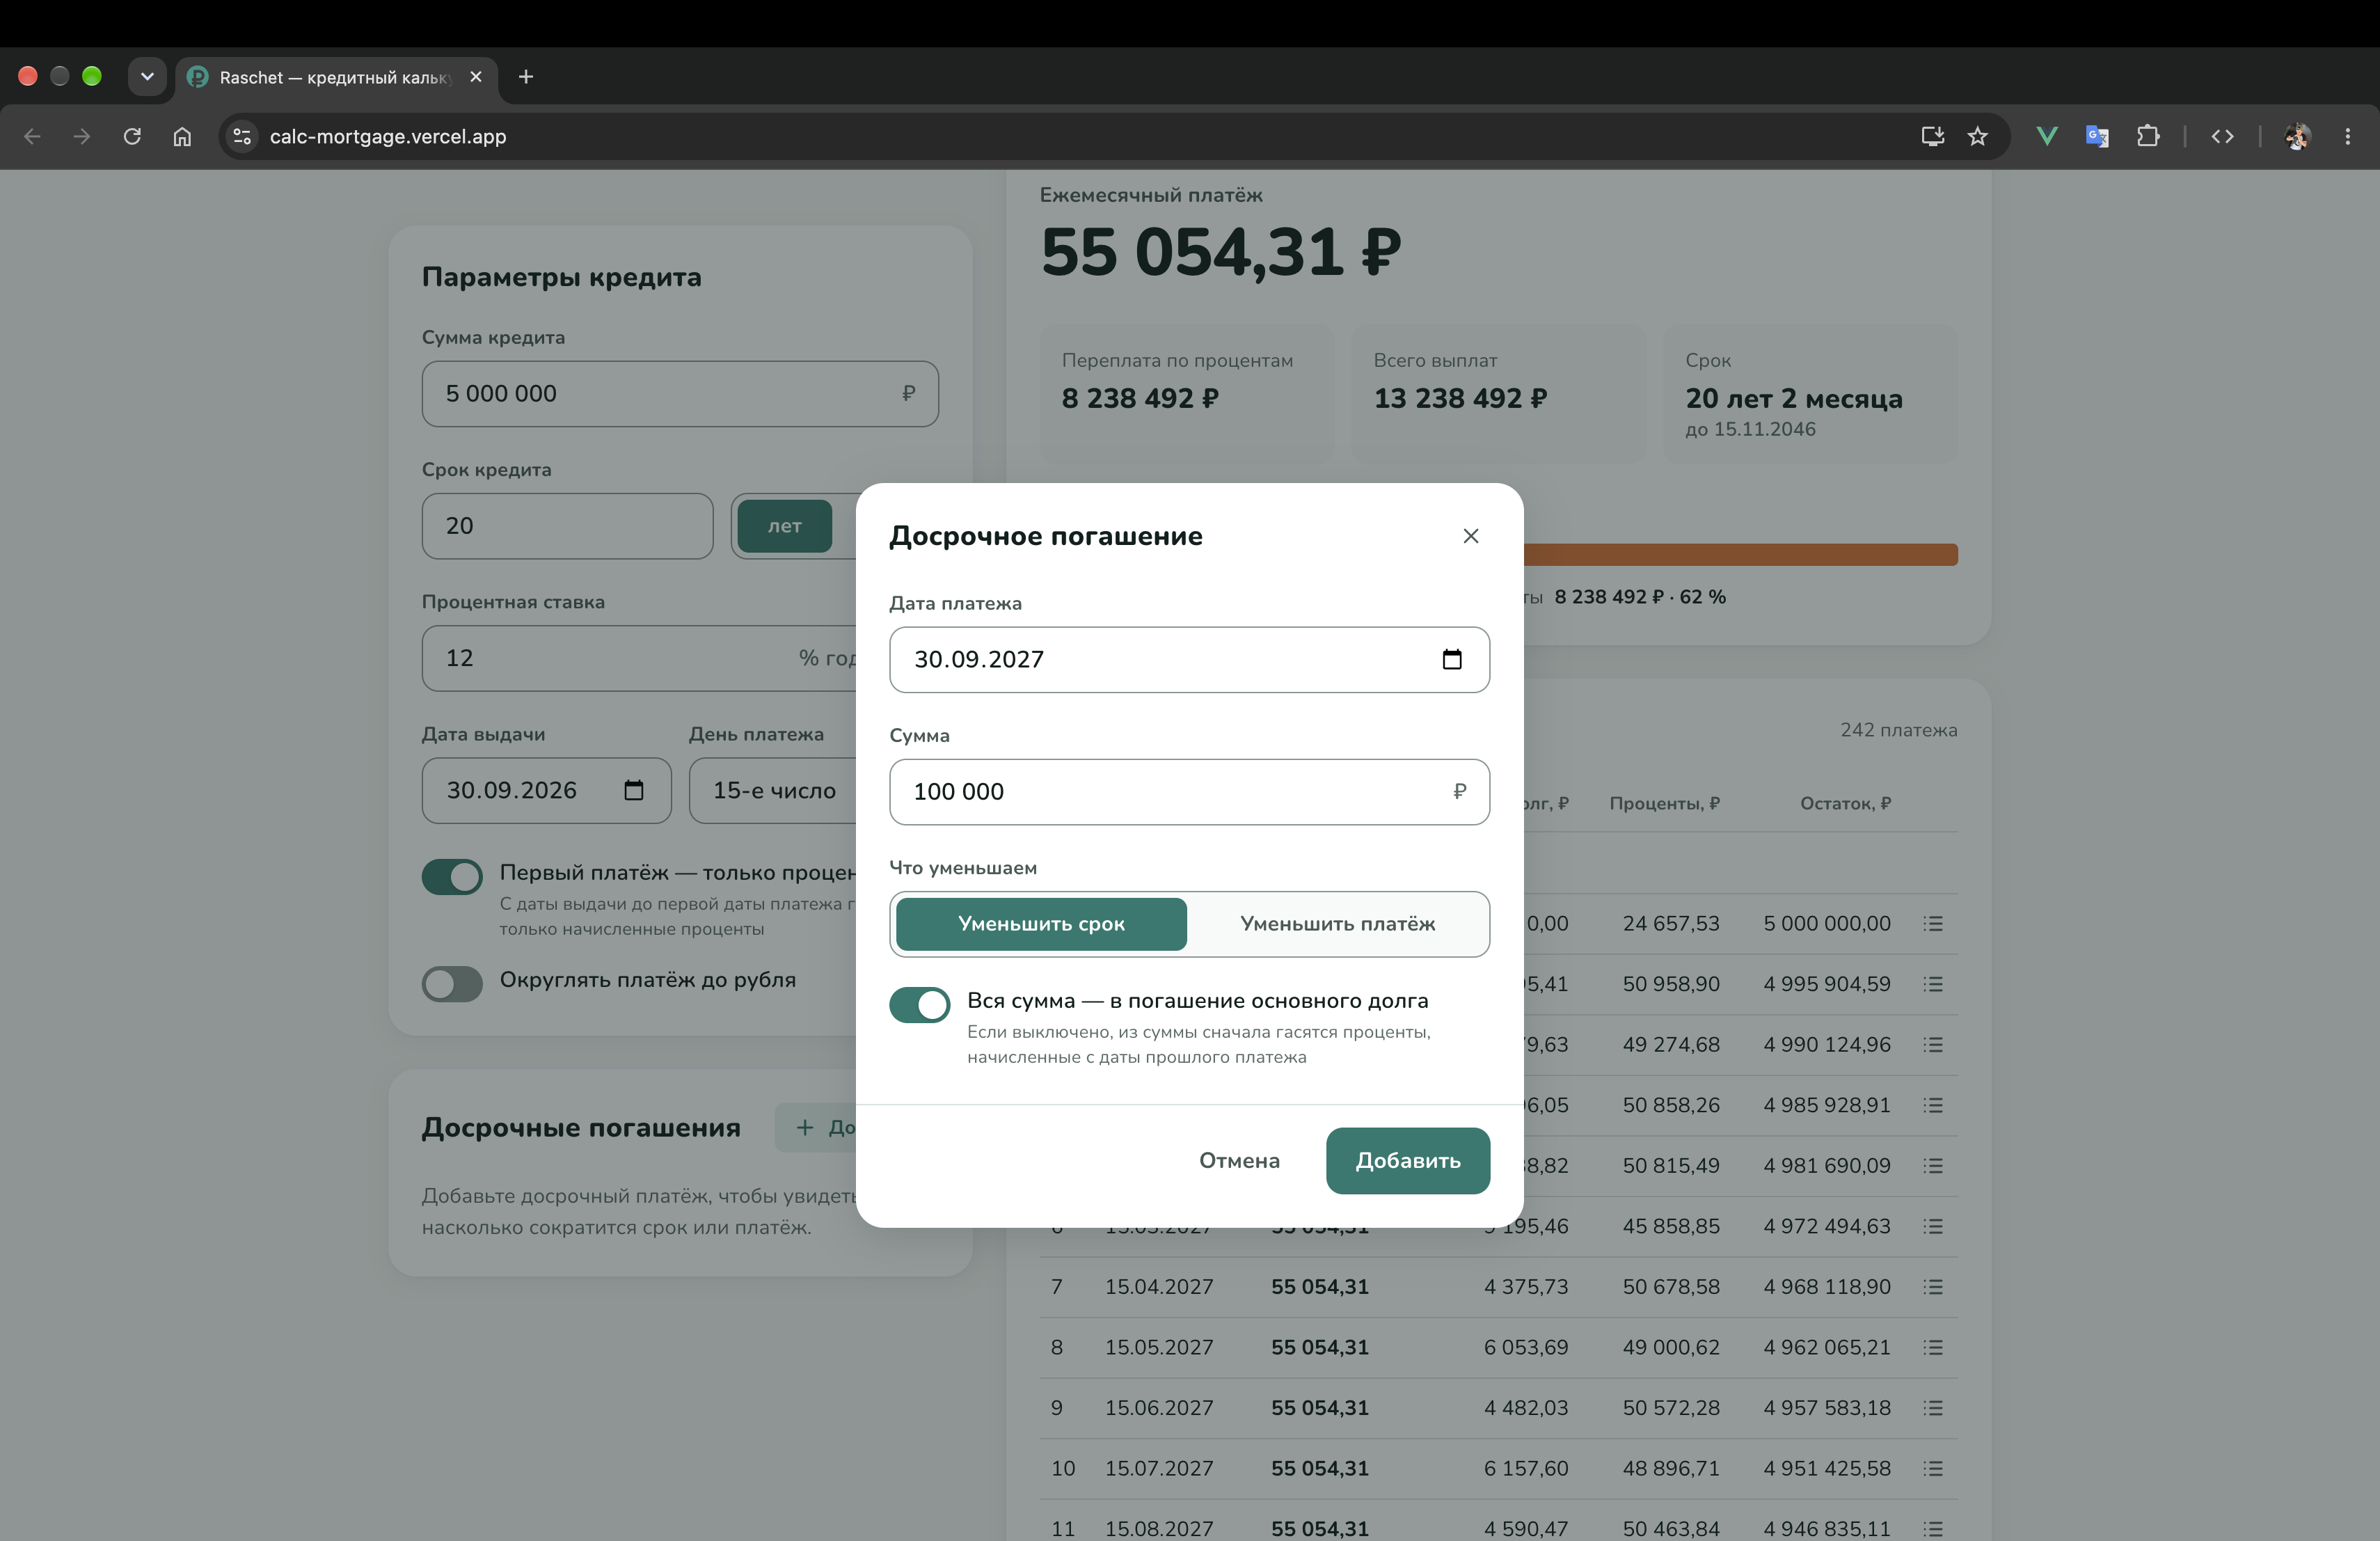Click the Добавить button

point(1407,1160)
